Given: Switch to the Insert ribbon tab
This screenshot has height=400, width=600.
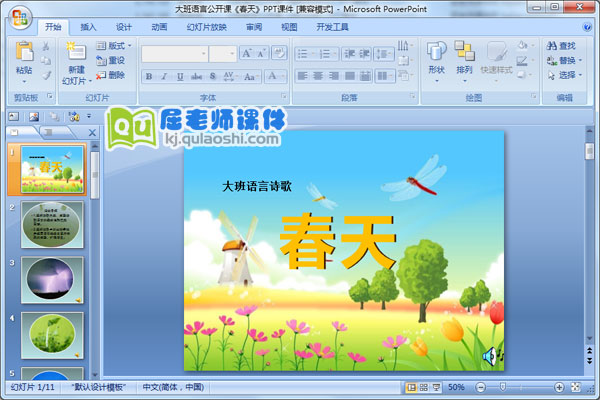Looking at the screenshot, I should pyautogui.click(x=88, y=27).
